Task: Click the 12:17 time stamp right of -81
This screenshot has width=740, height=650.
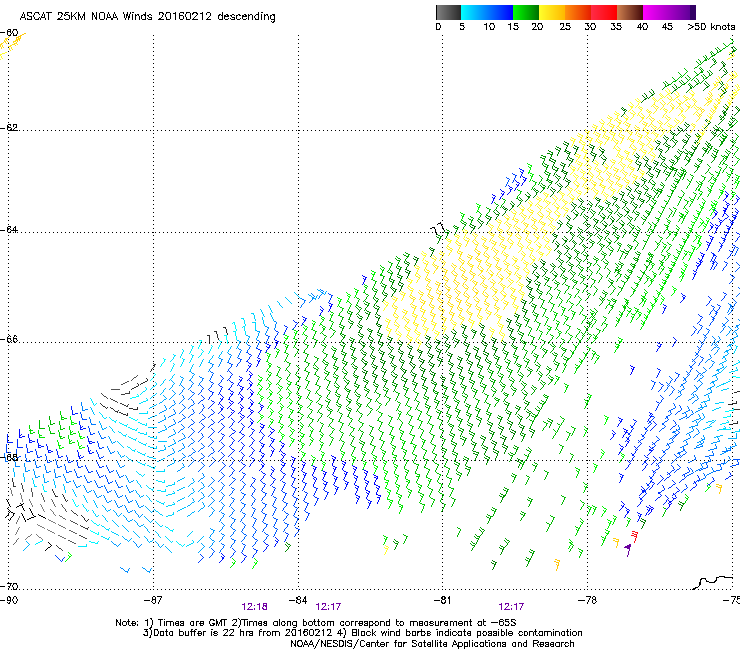Action: [511, 607]
